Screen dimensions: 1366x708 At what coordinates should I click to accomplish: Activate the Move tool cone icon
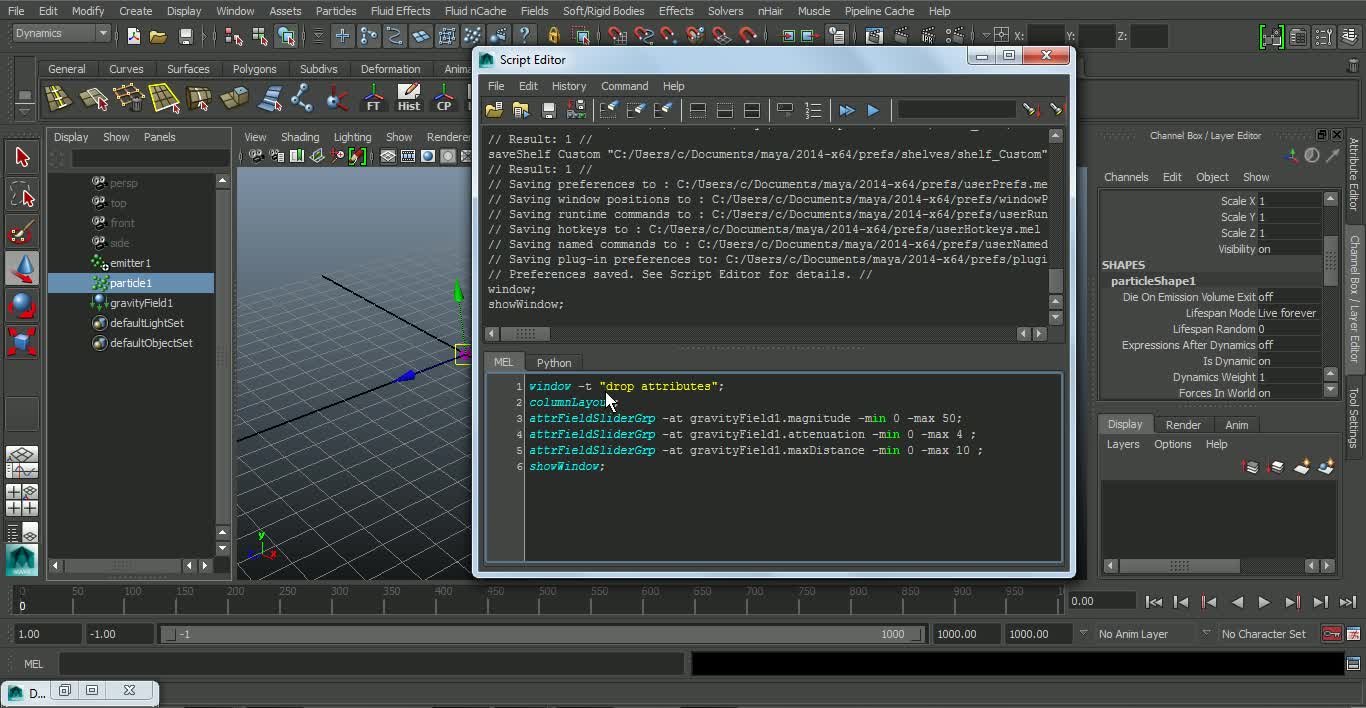[x=22, y=268]
